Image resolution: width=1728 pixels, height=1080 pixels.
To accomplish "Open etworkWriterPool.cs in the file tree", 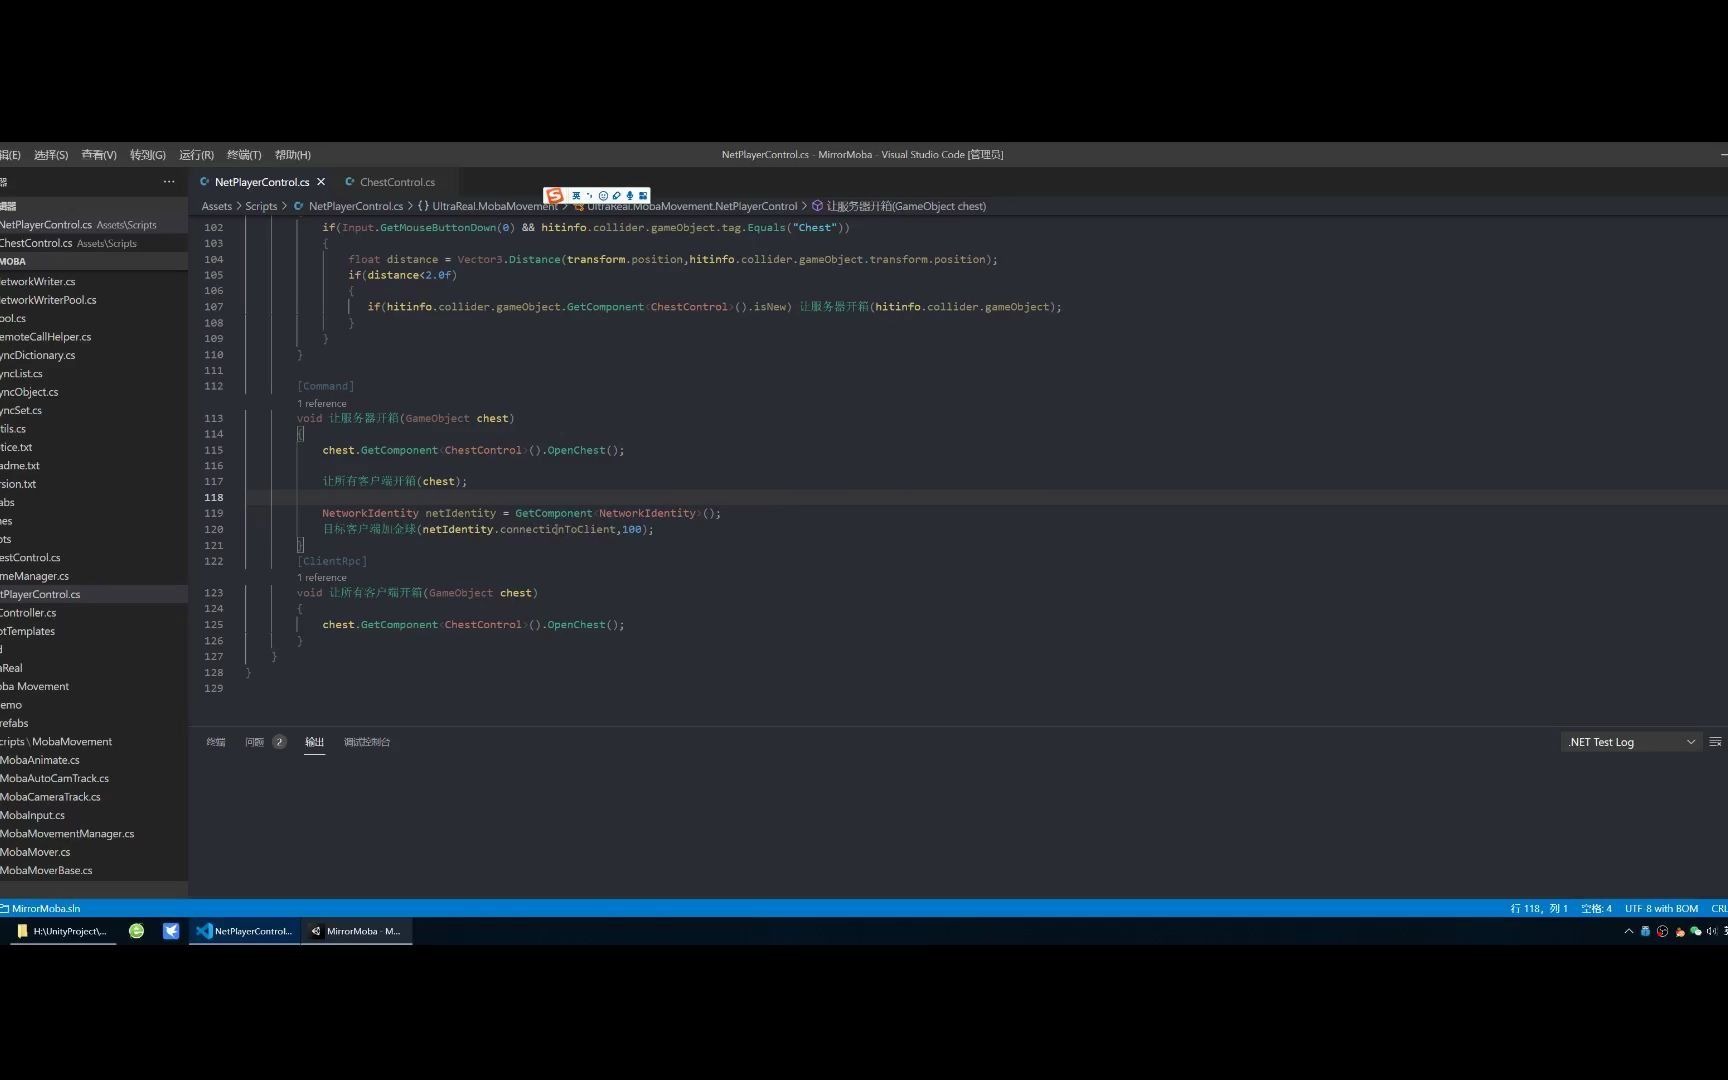I will pyautogui.click(x=94, y=300).
